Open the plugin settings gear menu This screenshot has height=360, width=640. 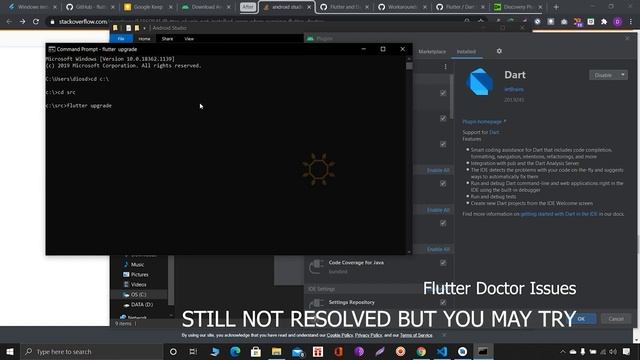click(x=499, y=51)
